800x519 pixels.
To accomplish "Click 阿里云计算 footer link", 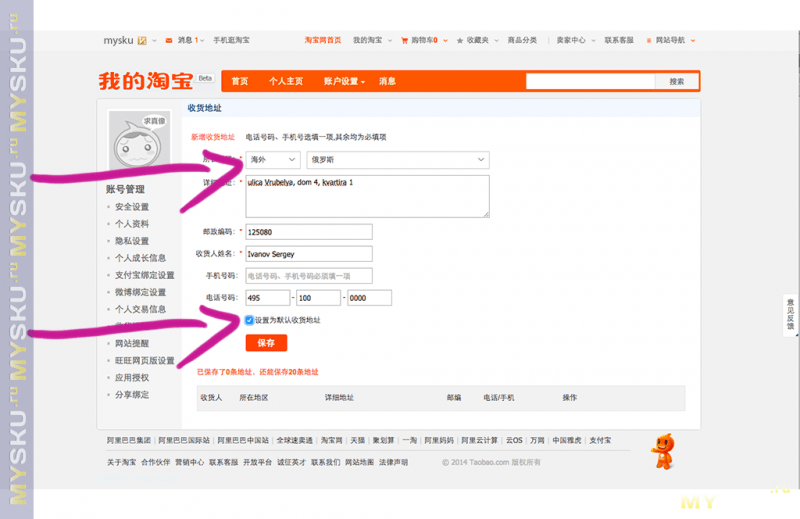I will pyautogui.click(x=480, y=440).
